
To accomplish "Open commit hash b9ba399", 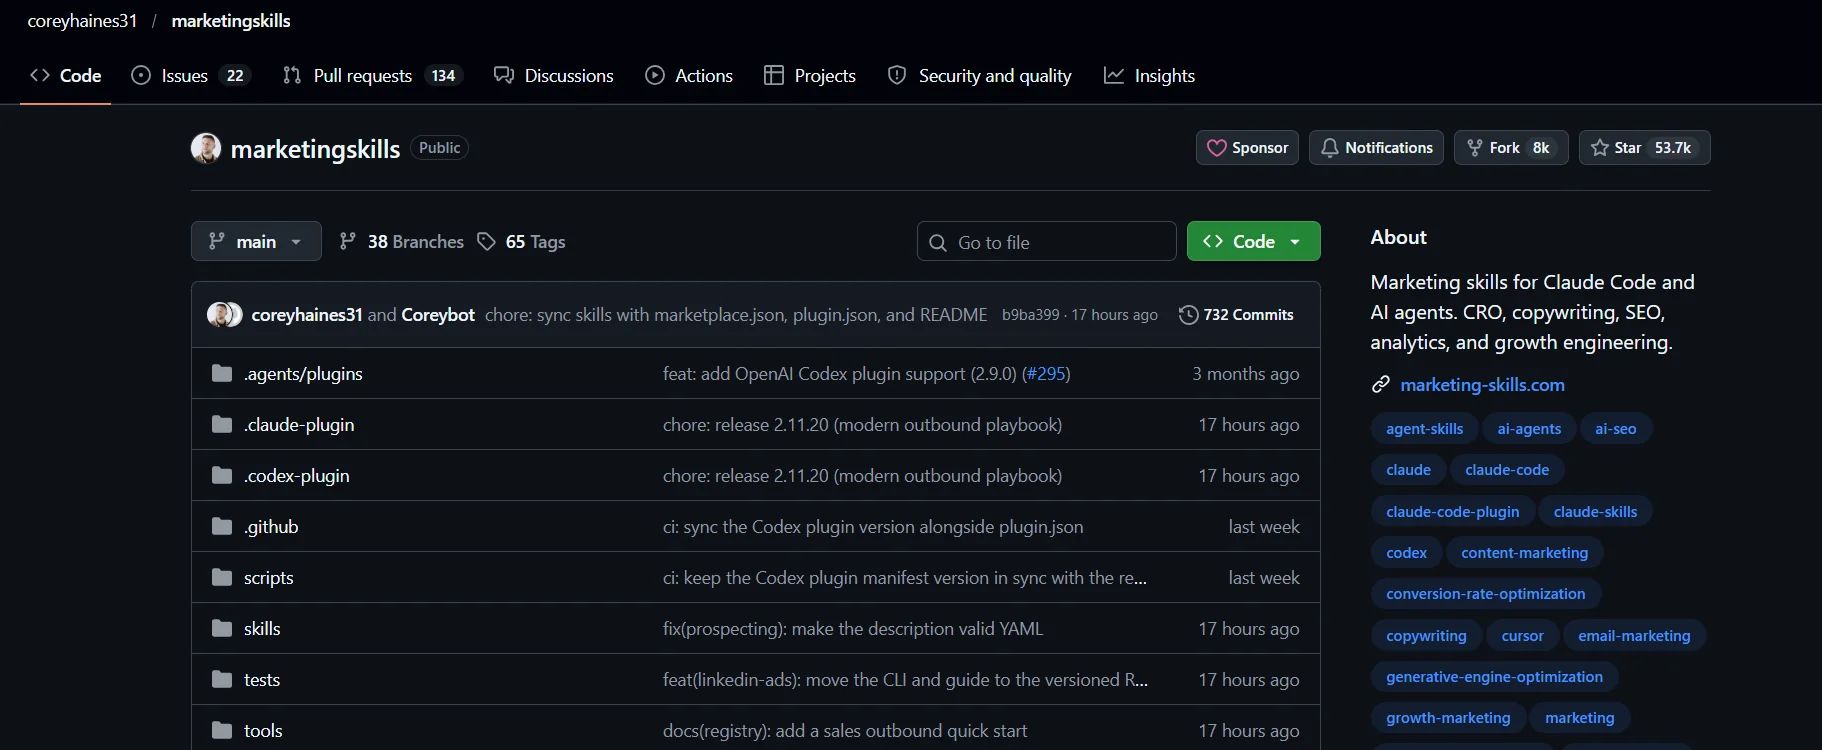I will click(x=1030, y=315).
